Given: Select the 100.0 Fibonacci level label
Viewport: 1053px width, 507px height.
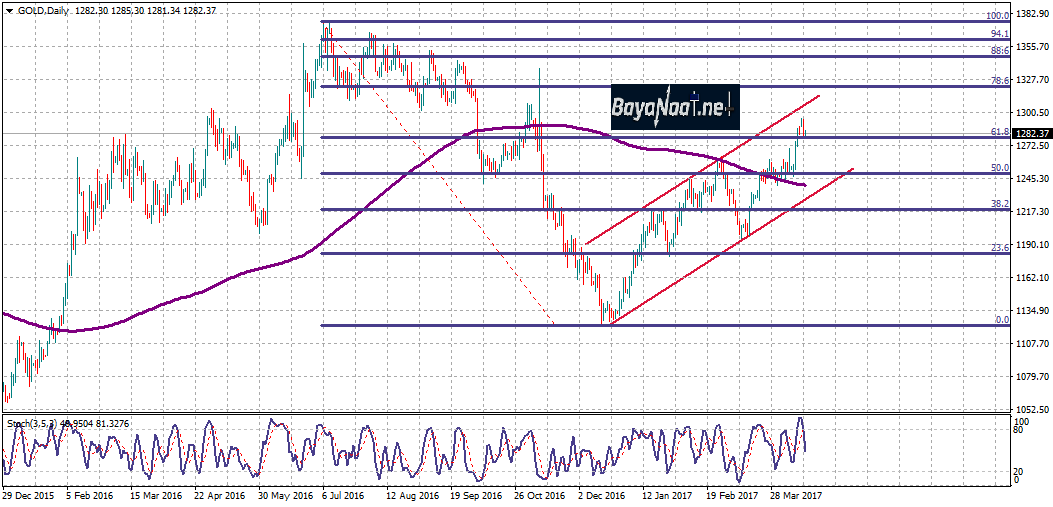Looking at the screenshot, I should (996, 16).
